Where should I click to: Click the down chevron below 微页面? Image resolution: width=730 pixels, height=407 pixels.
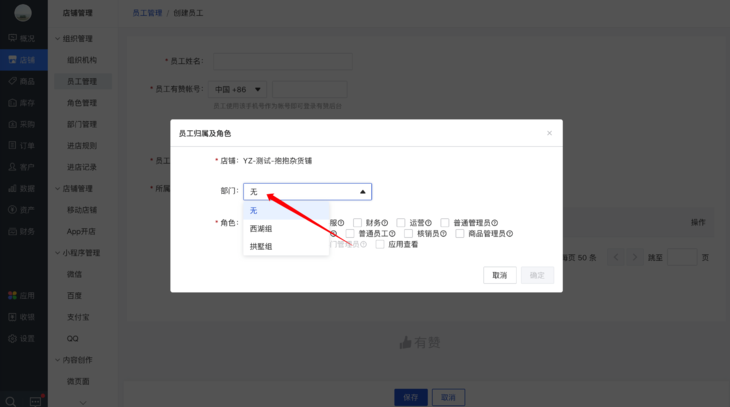tap(83, 402)
